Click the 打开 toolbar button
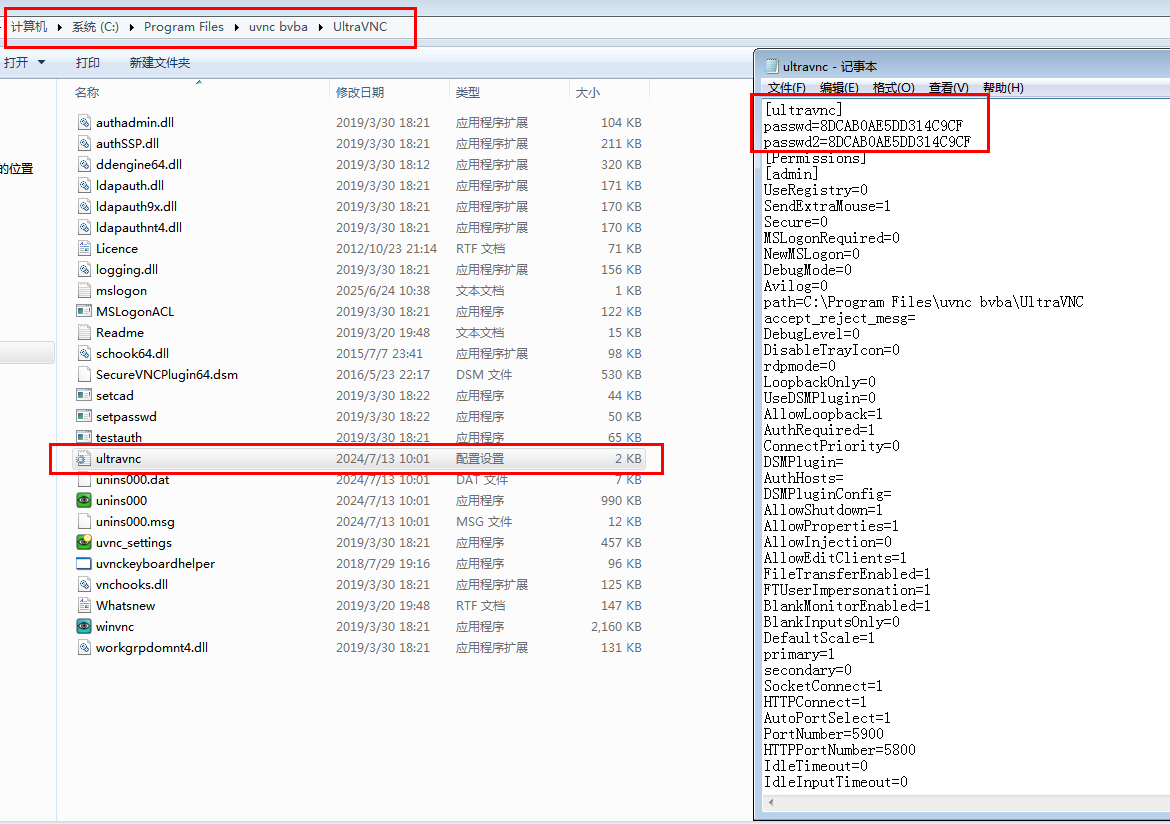The image size is (1170, 824). pos(16,63)
